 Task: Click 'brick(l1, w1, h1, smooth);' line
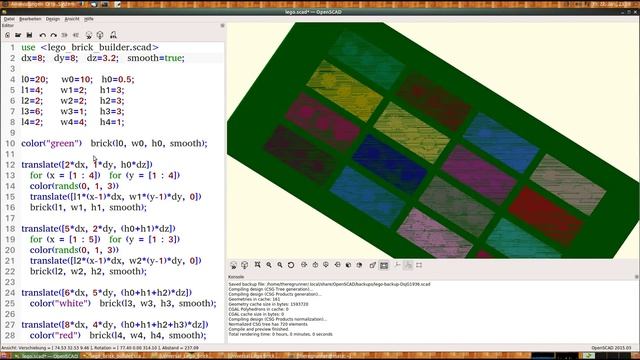(88, 207)
